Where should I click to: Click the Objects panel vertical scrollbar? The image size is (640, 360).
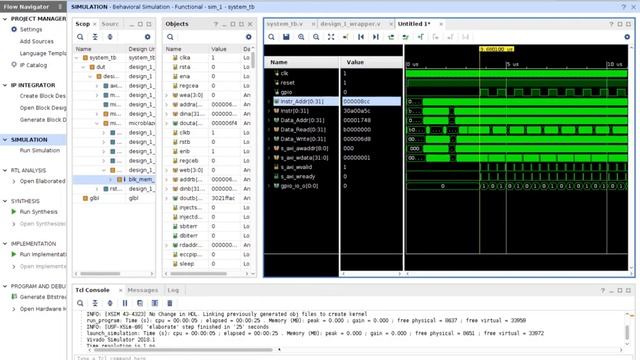point(253,60)
